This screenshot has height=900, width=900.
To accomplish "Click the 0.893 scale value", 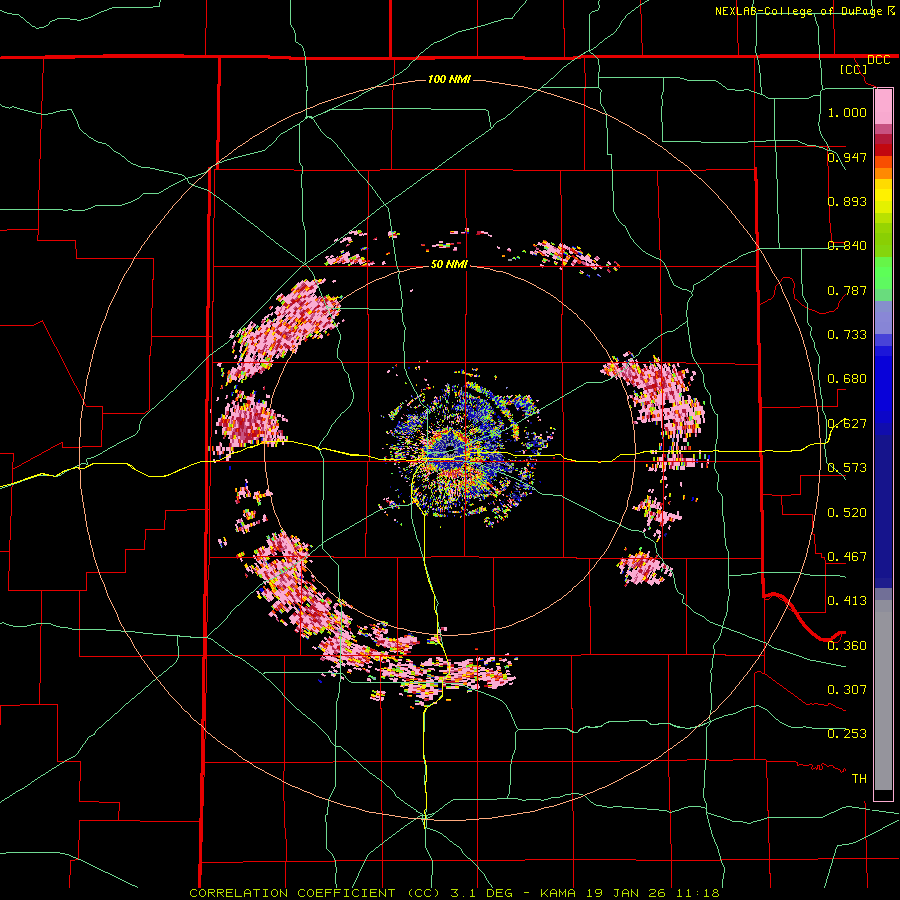I will coord(847,201).
